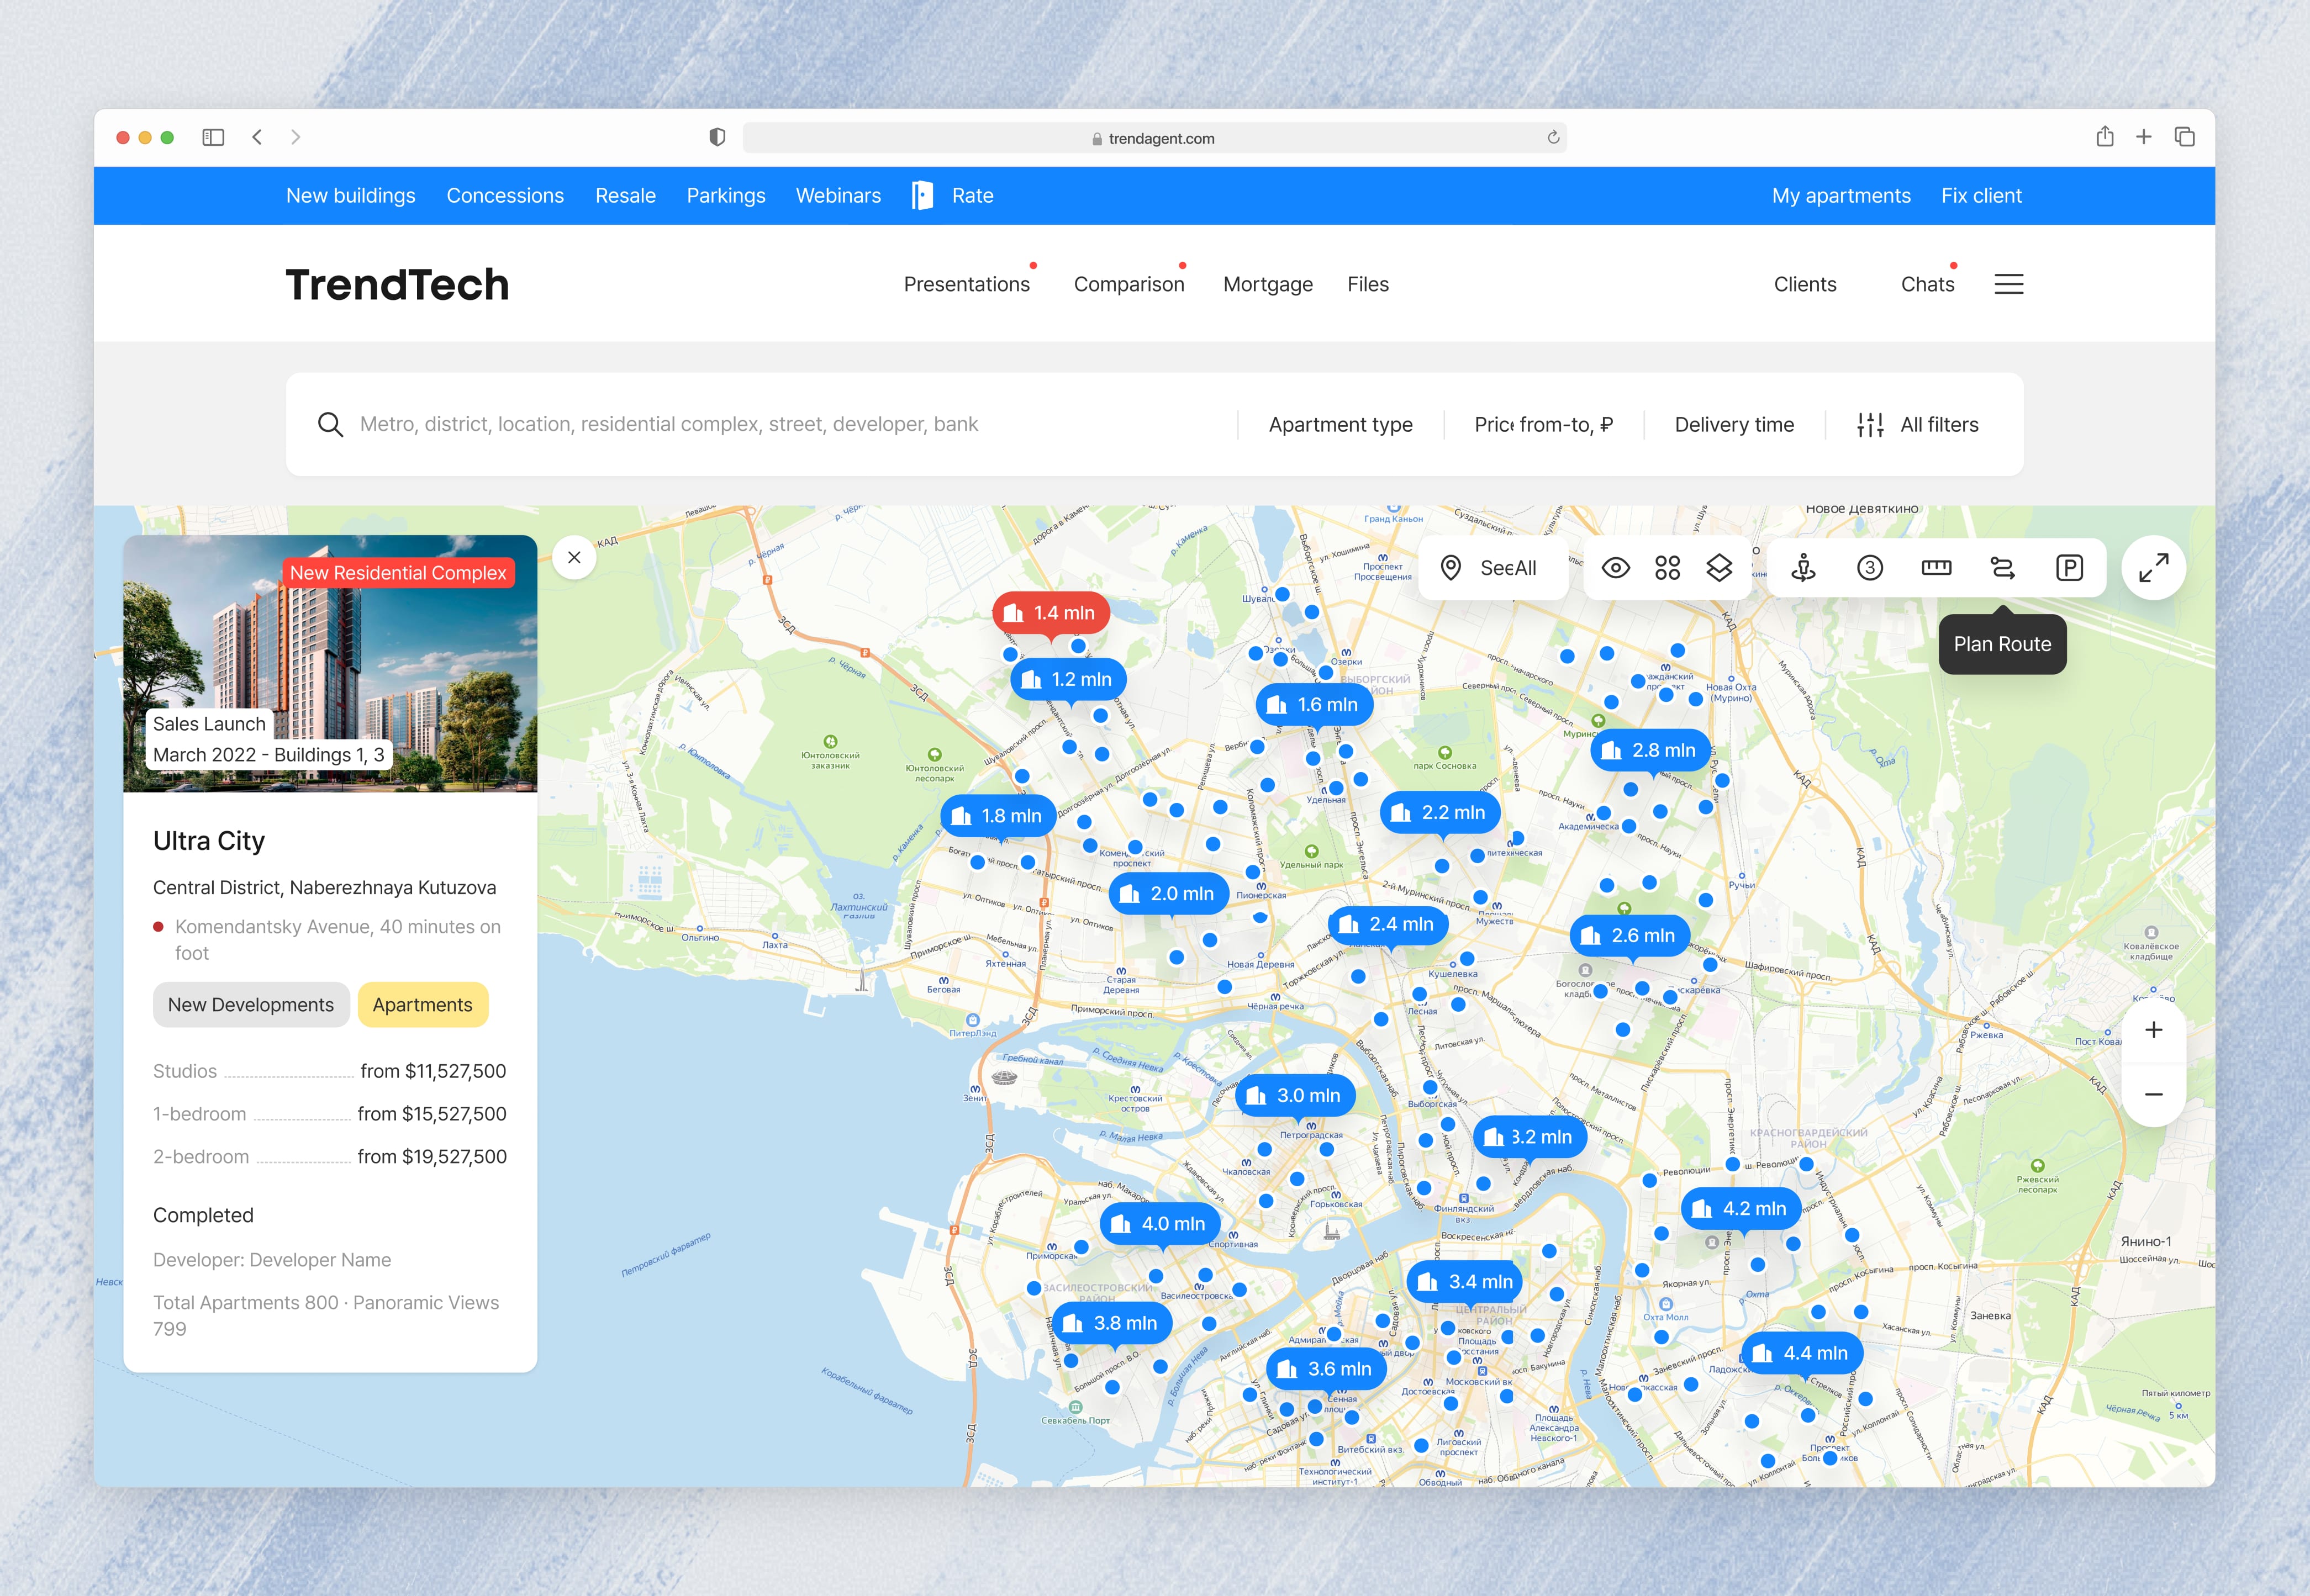Zoom in on the map
Image resolution: width=2310 pixels, height=1596 pixels.
(2153, 1030)
